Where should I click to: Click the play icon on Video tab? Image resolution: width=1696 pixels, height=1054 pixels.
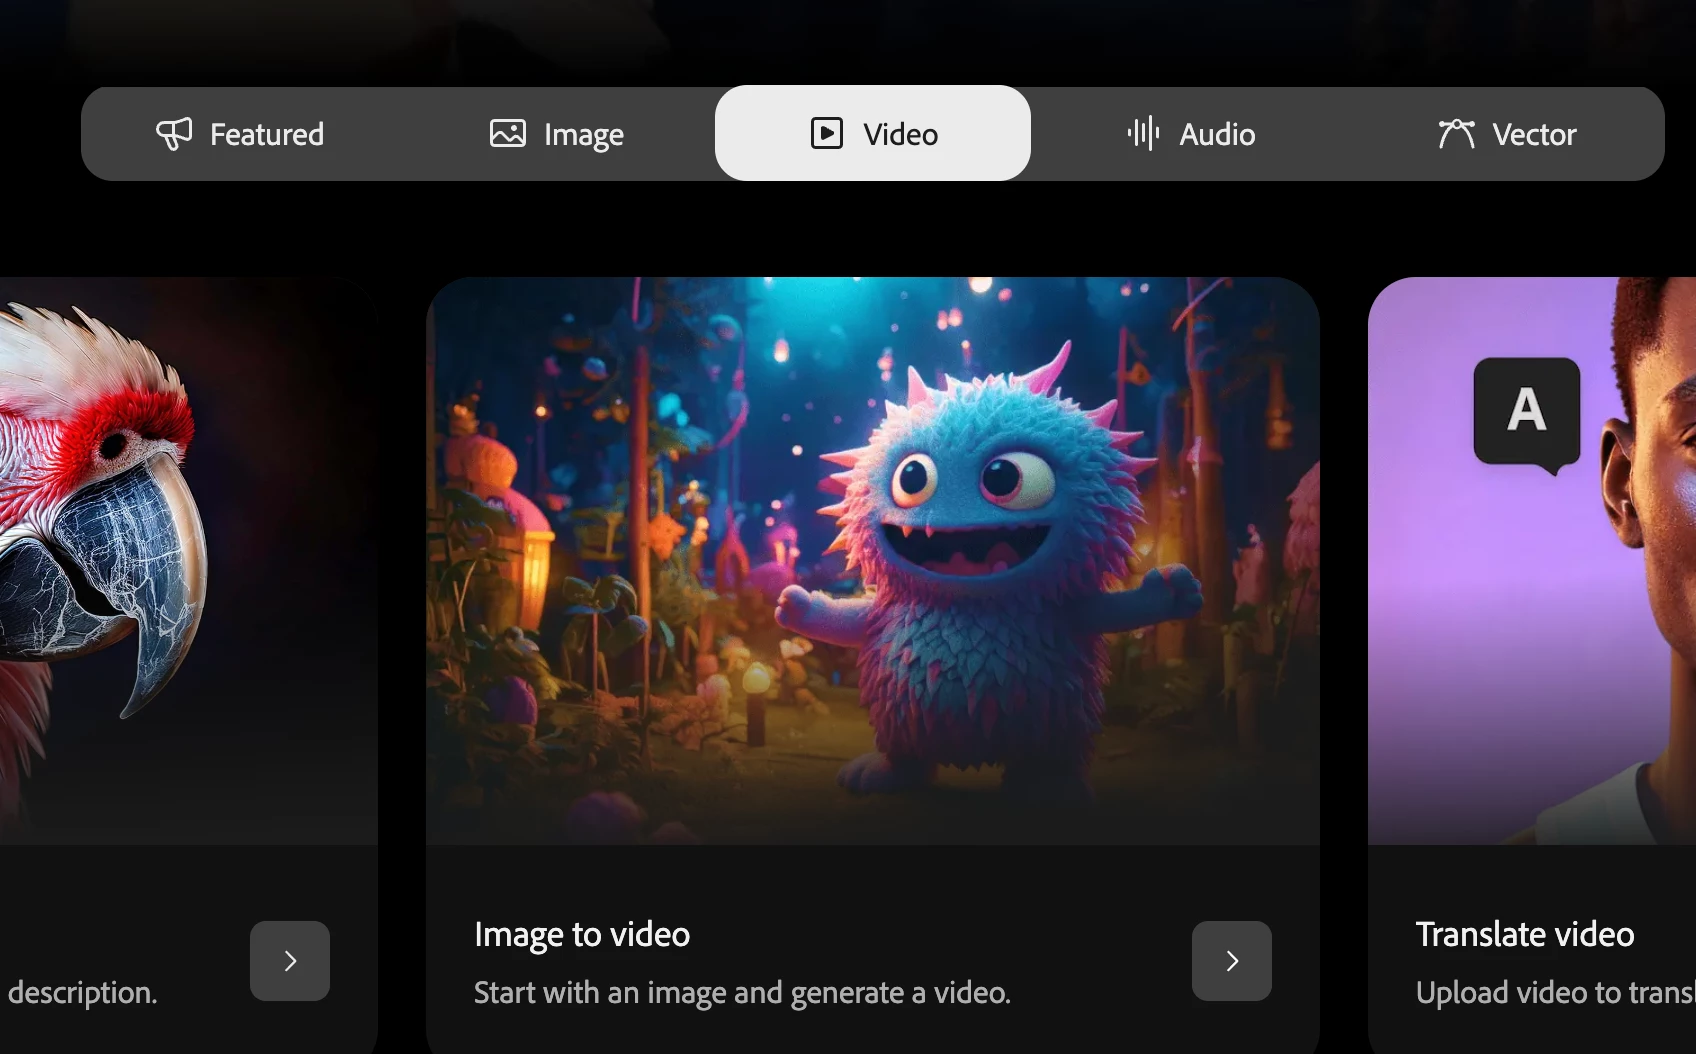pyautogui.click(x=827, y=133)
